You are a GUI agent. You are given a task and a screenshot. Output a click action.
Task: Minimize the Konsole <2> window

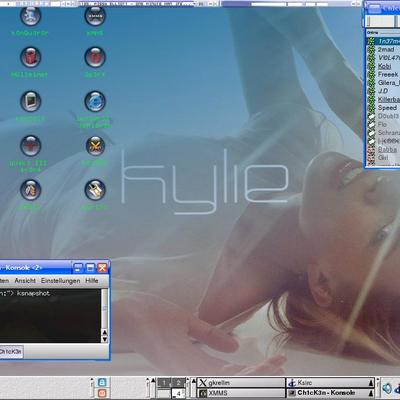(x=78, y=268)
